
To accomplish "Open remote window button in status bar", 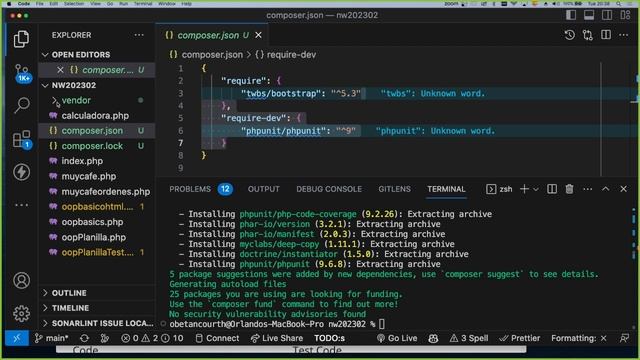I will coord(17,338).
